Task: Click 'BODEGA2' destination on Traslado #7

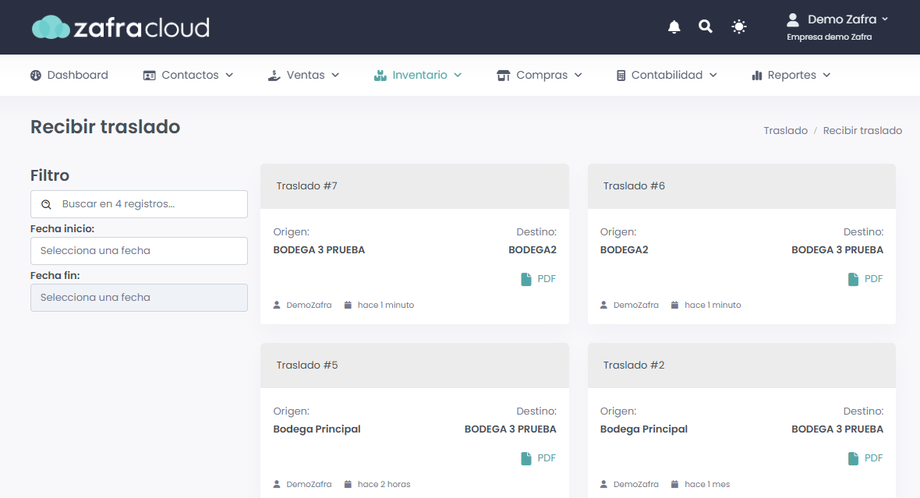Action: coord(532,250)
